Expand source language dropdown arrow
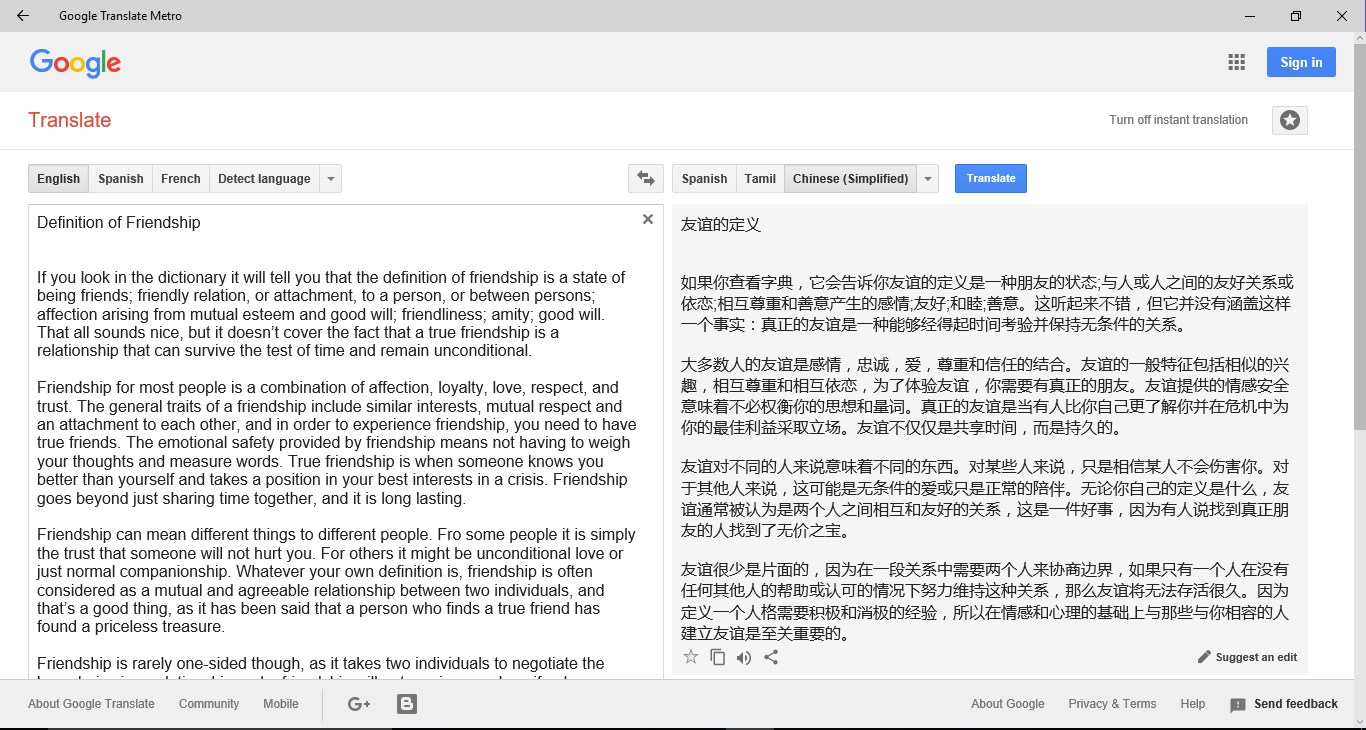Screen dimensions: 1366x730 click(x=331, y=179)
